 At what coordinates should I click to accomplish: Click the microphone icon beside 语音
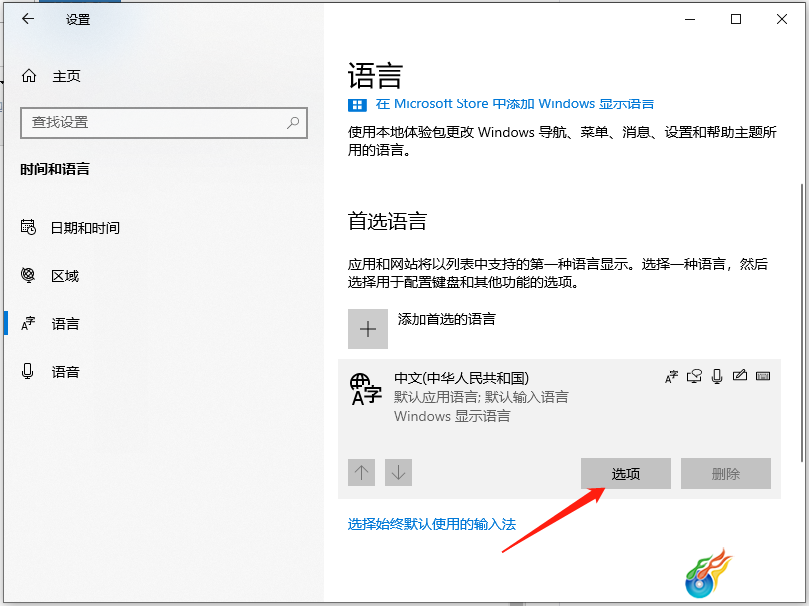[x=27, y=371]
